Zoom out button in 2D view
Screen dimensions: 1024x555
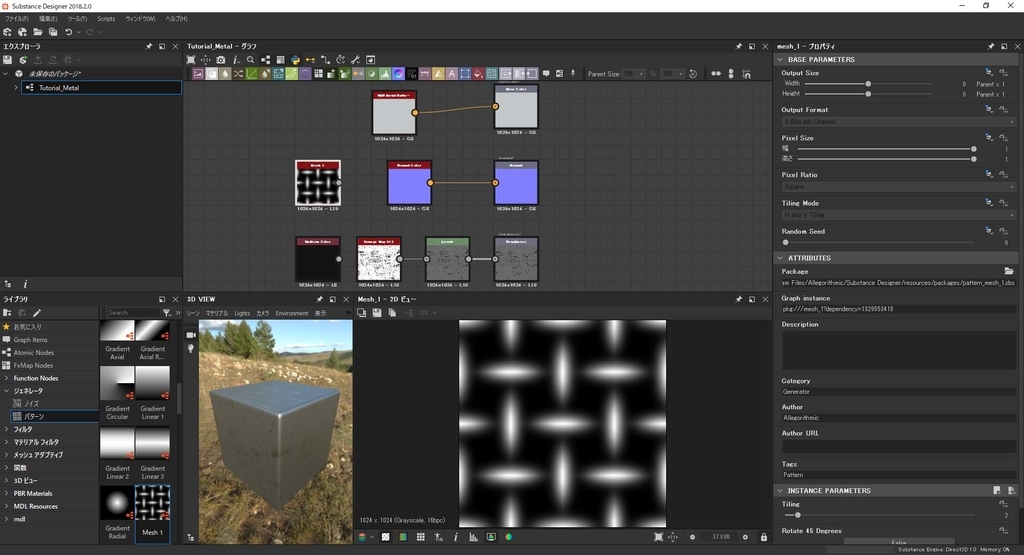pyautogui.click(x=692, y=537)
